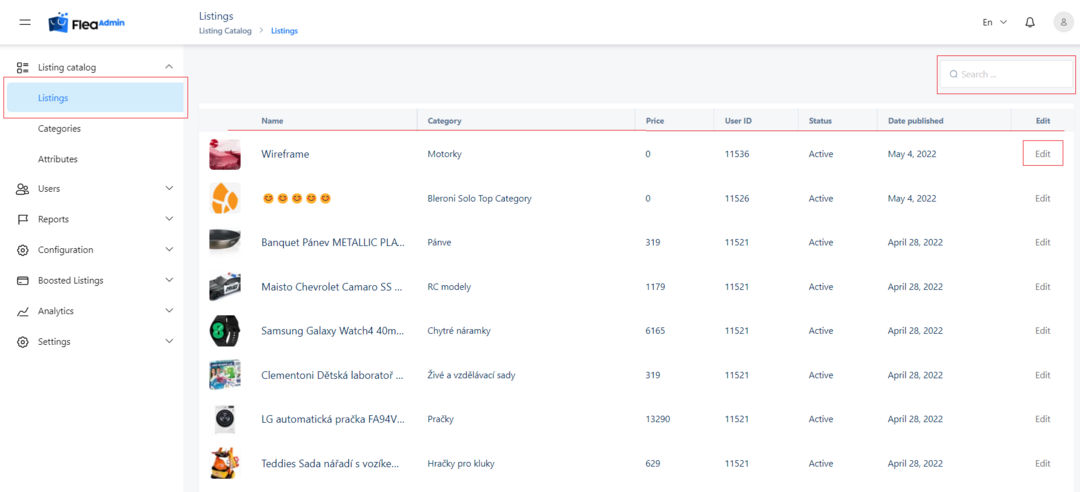Click the Users sidebar icon
The image size is (1080, 492).
pyautogui.click(x=22, y=189)
